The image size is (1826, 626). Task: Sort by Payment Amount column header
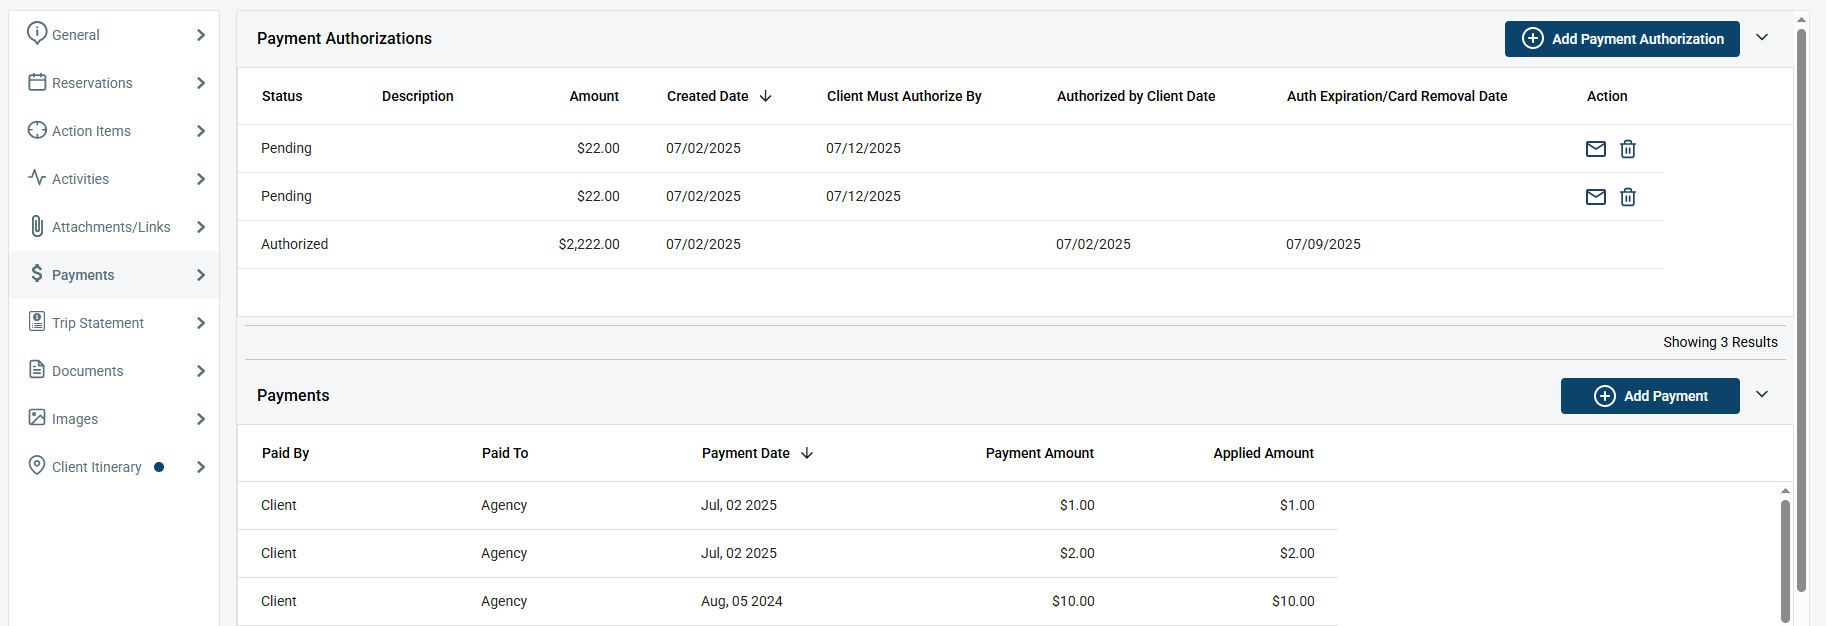pyautogui.click(x=1040, y=453)
